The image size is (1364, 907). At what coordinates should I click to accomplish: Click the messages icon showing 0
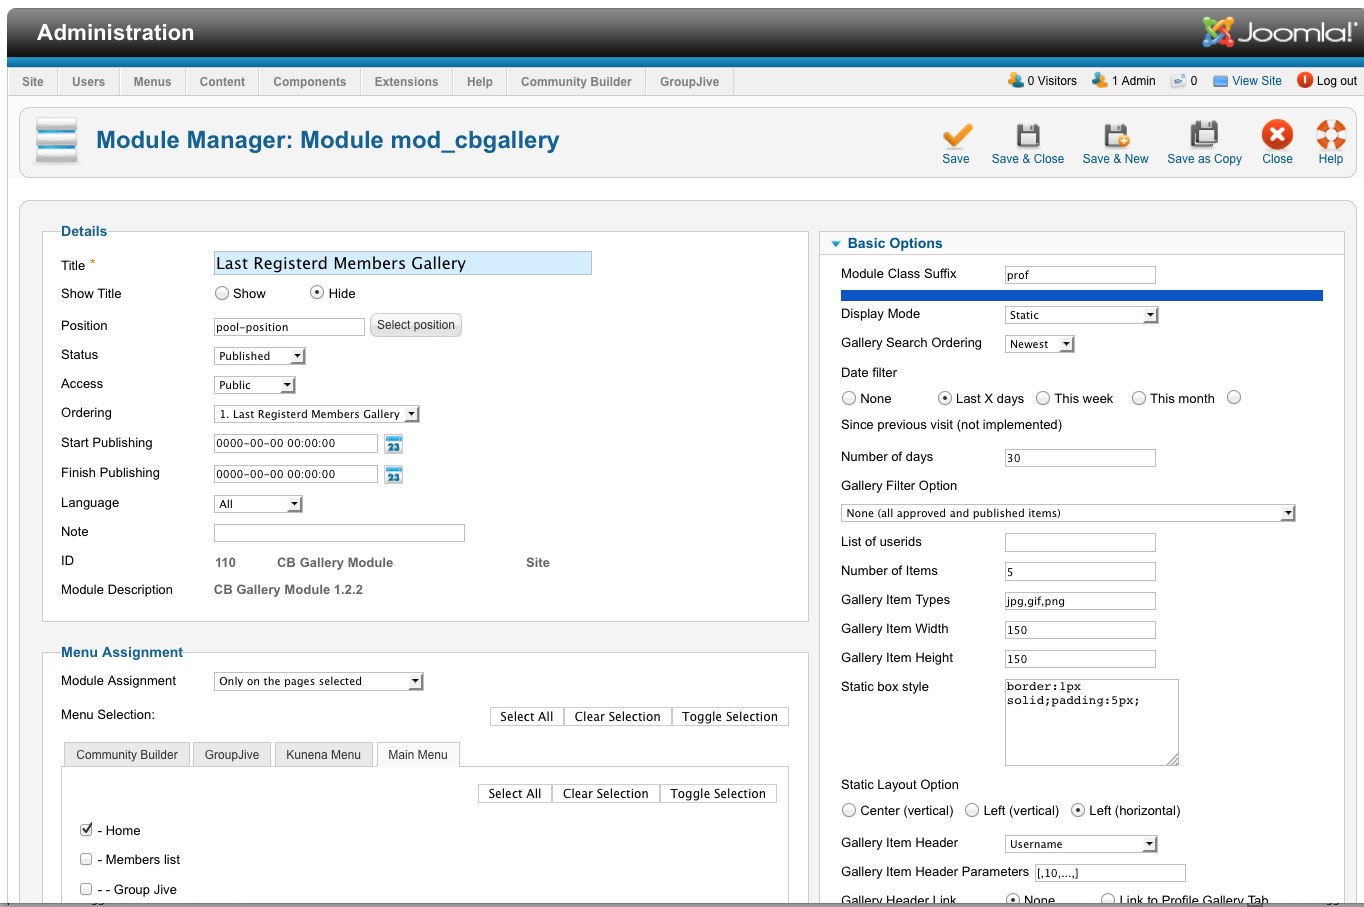coord(1179,81)
